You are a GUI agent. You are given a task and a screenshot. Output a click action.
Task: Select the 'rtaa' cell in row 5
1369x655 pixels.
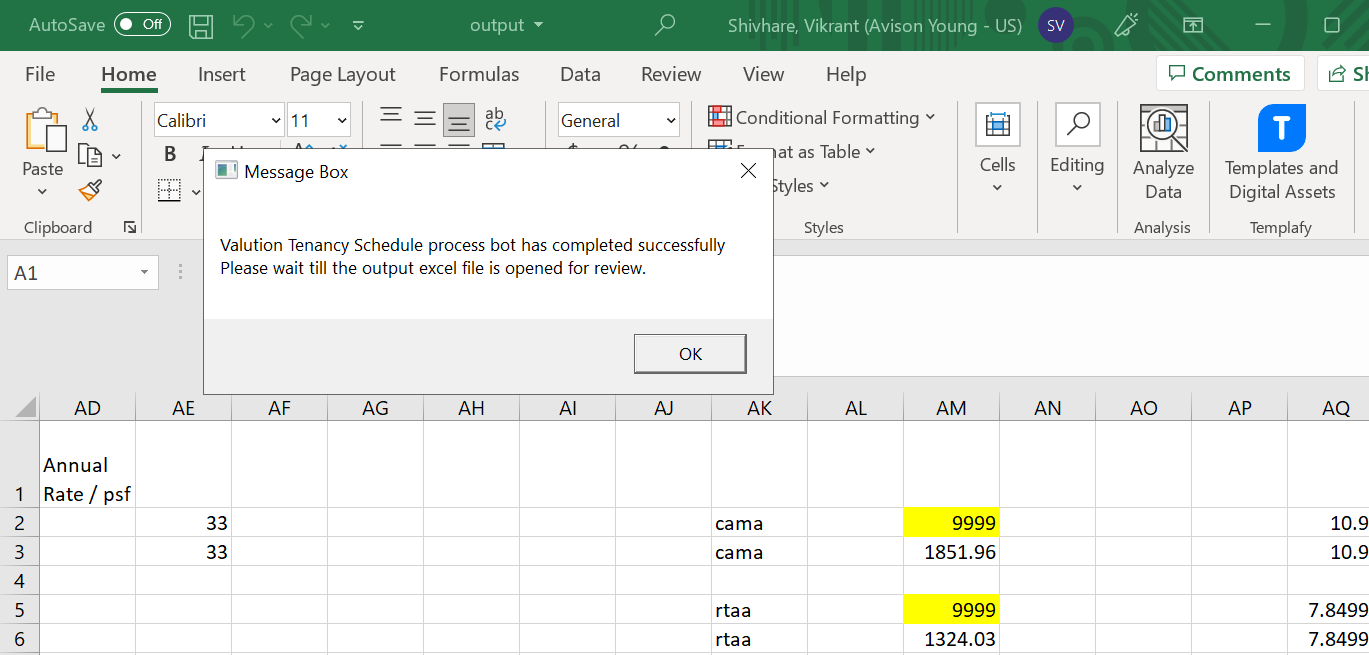[x=759, y=610]
